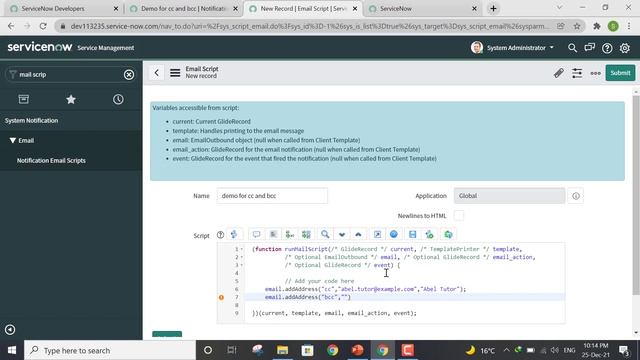Image resolution: width=640 pixels, height=360 pixels.
Task: Open the ServiceNow help icon
Action: click(607, 48)
